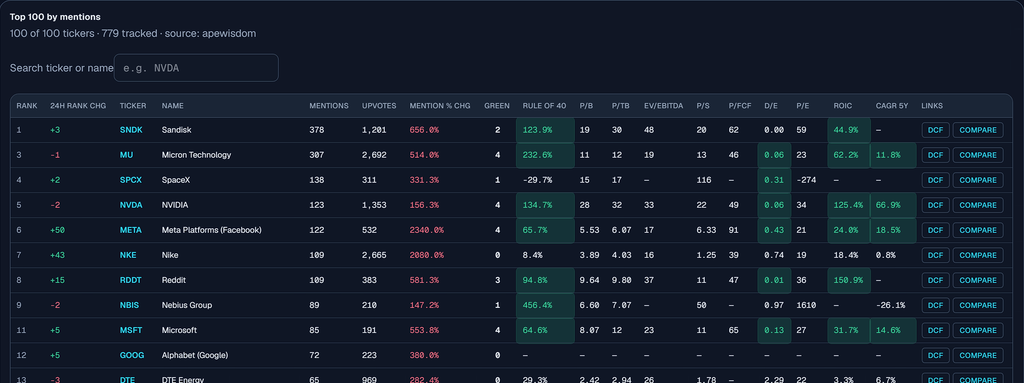Sort by TICKER column header
Screen dimensions: 1024x383
click(133, 106)
